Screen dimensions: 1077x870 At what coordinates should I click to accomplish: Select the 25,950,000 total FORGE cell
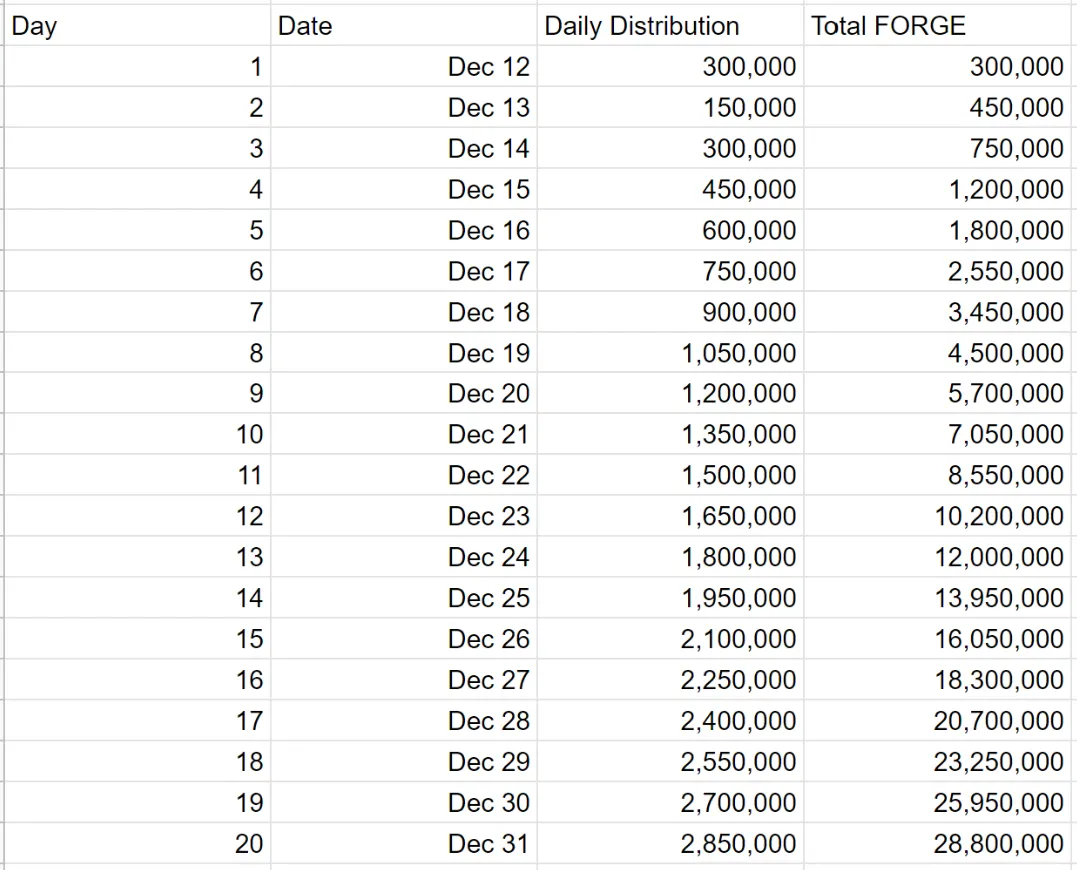tap(938, 802)
